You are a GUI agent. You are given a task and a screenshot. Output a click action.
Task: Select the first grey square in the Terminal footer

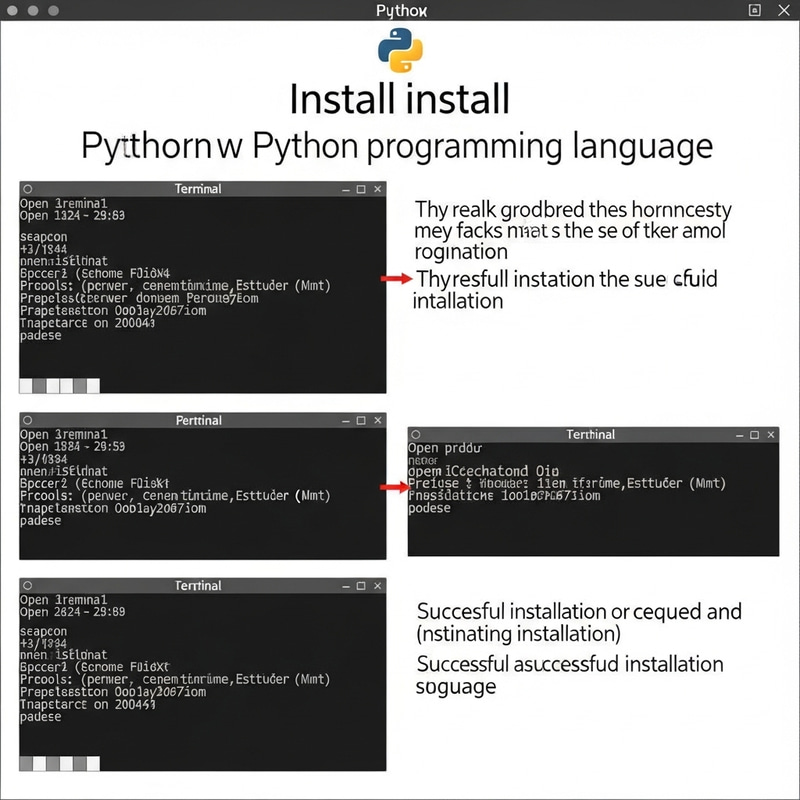[26, 385]
